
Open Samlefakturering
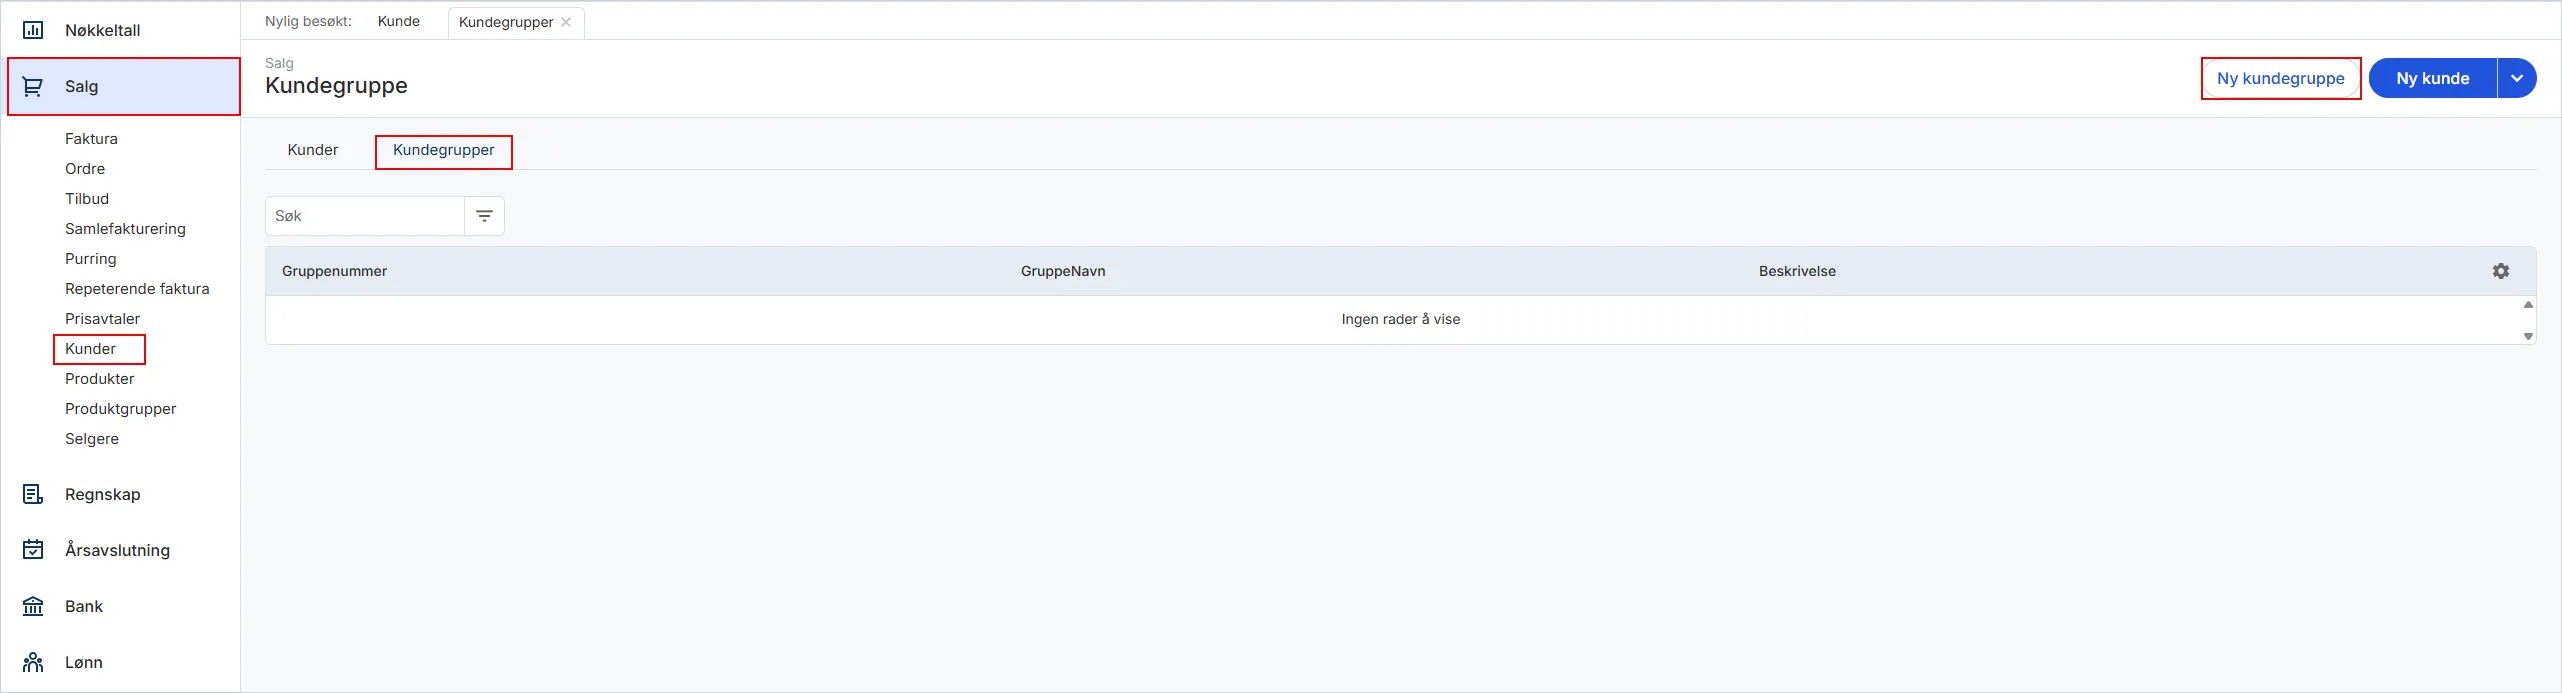click(x=125, y=229)
